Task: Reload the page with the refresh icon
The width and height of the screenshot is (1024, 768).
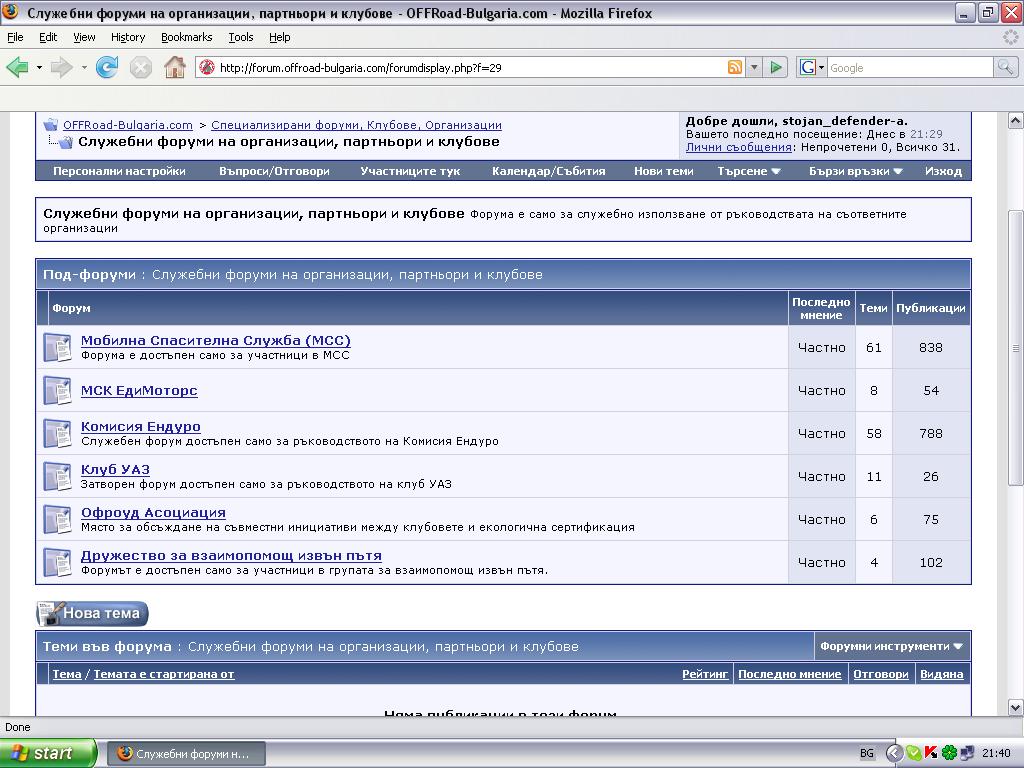Action: (107, 67)
